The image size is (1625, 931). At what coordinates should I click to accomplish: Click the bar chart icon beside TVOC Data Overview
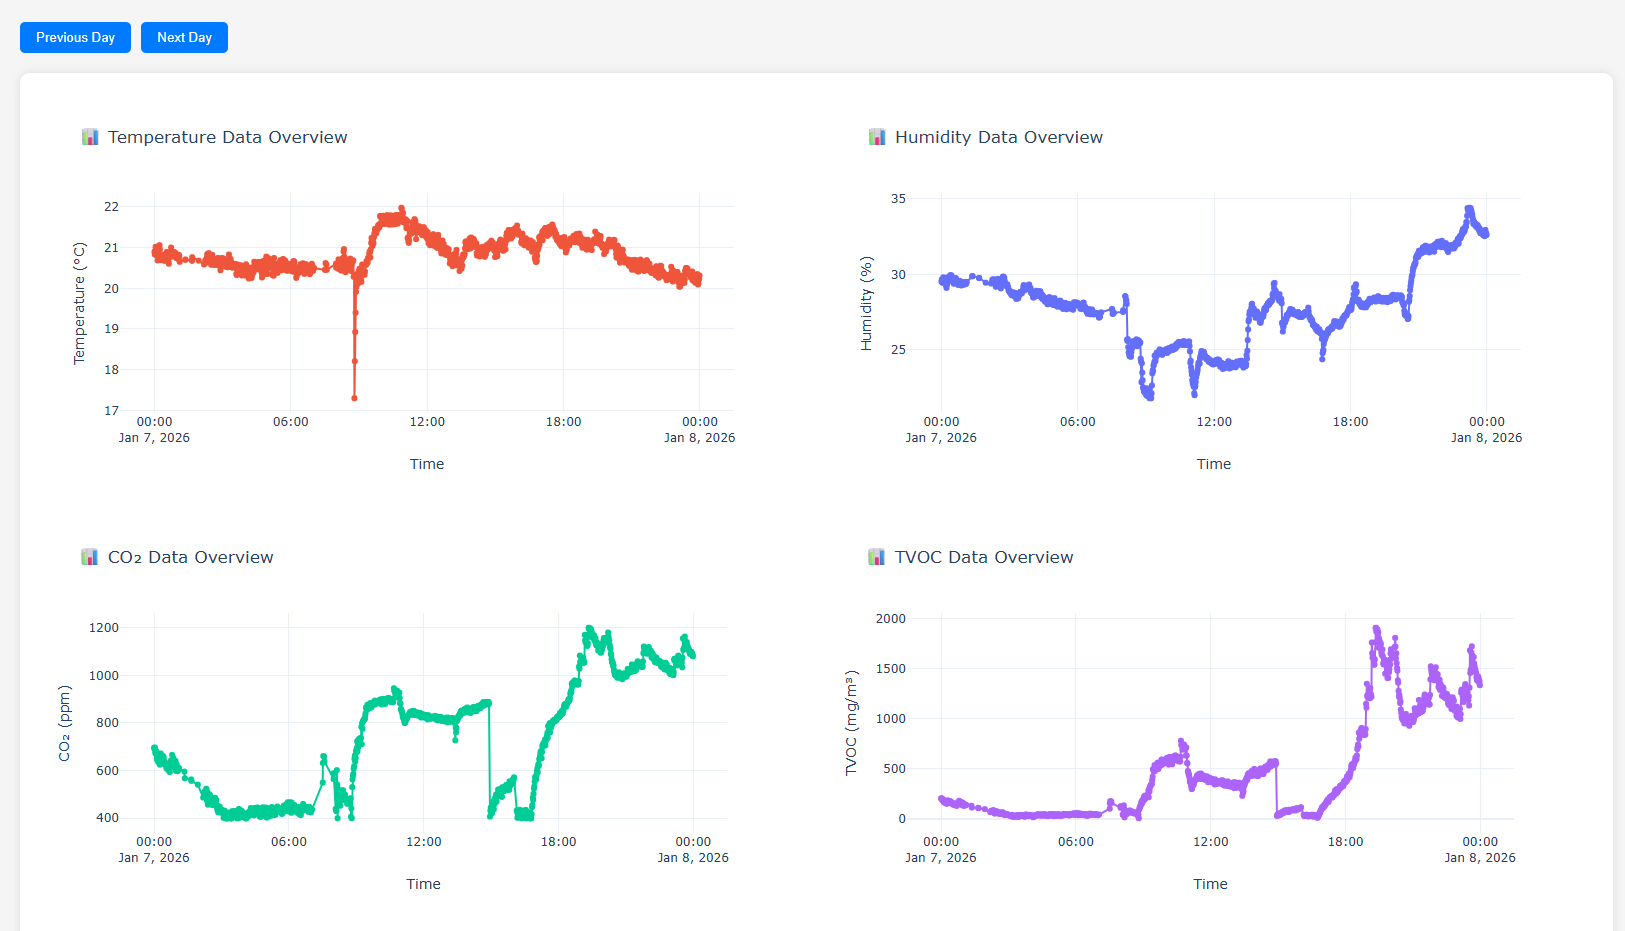point(876,556)
